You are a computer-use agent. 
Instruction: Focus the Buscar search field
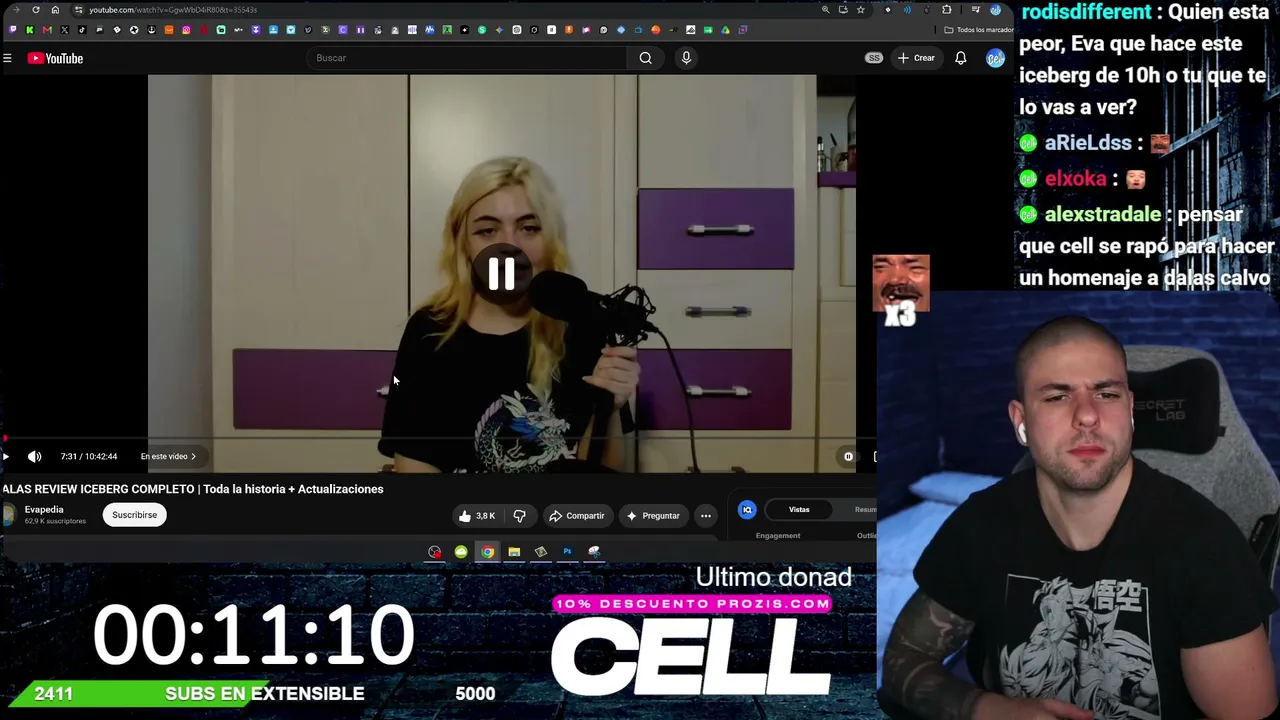click(468, 58)
